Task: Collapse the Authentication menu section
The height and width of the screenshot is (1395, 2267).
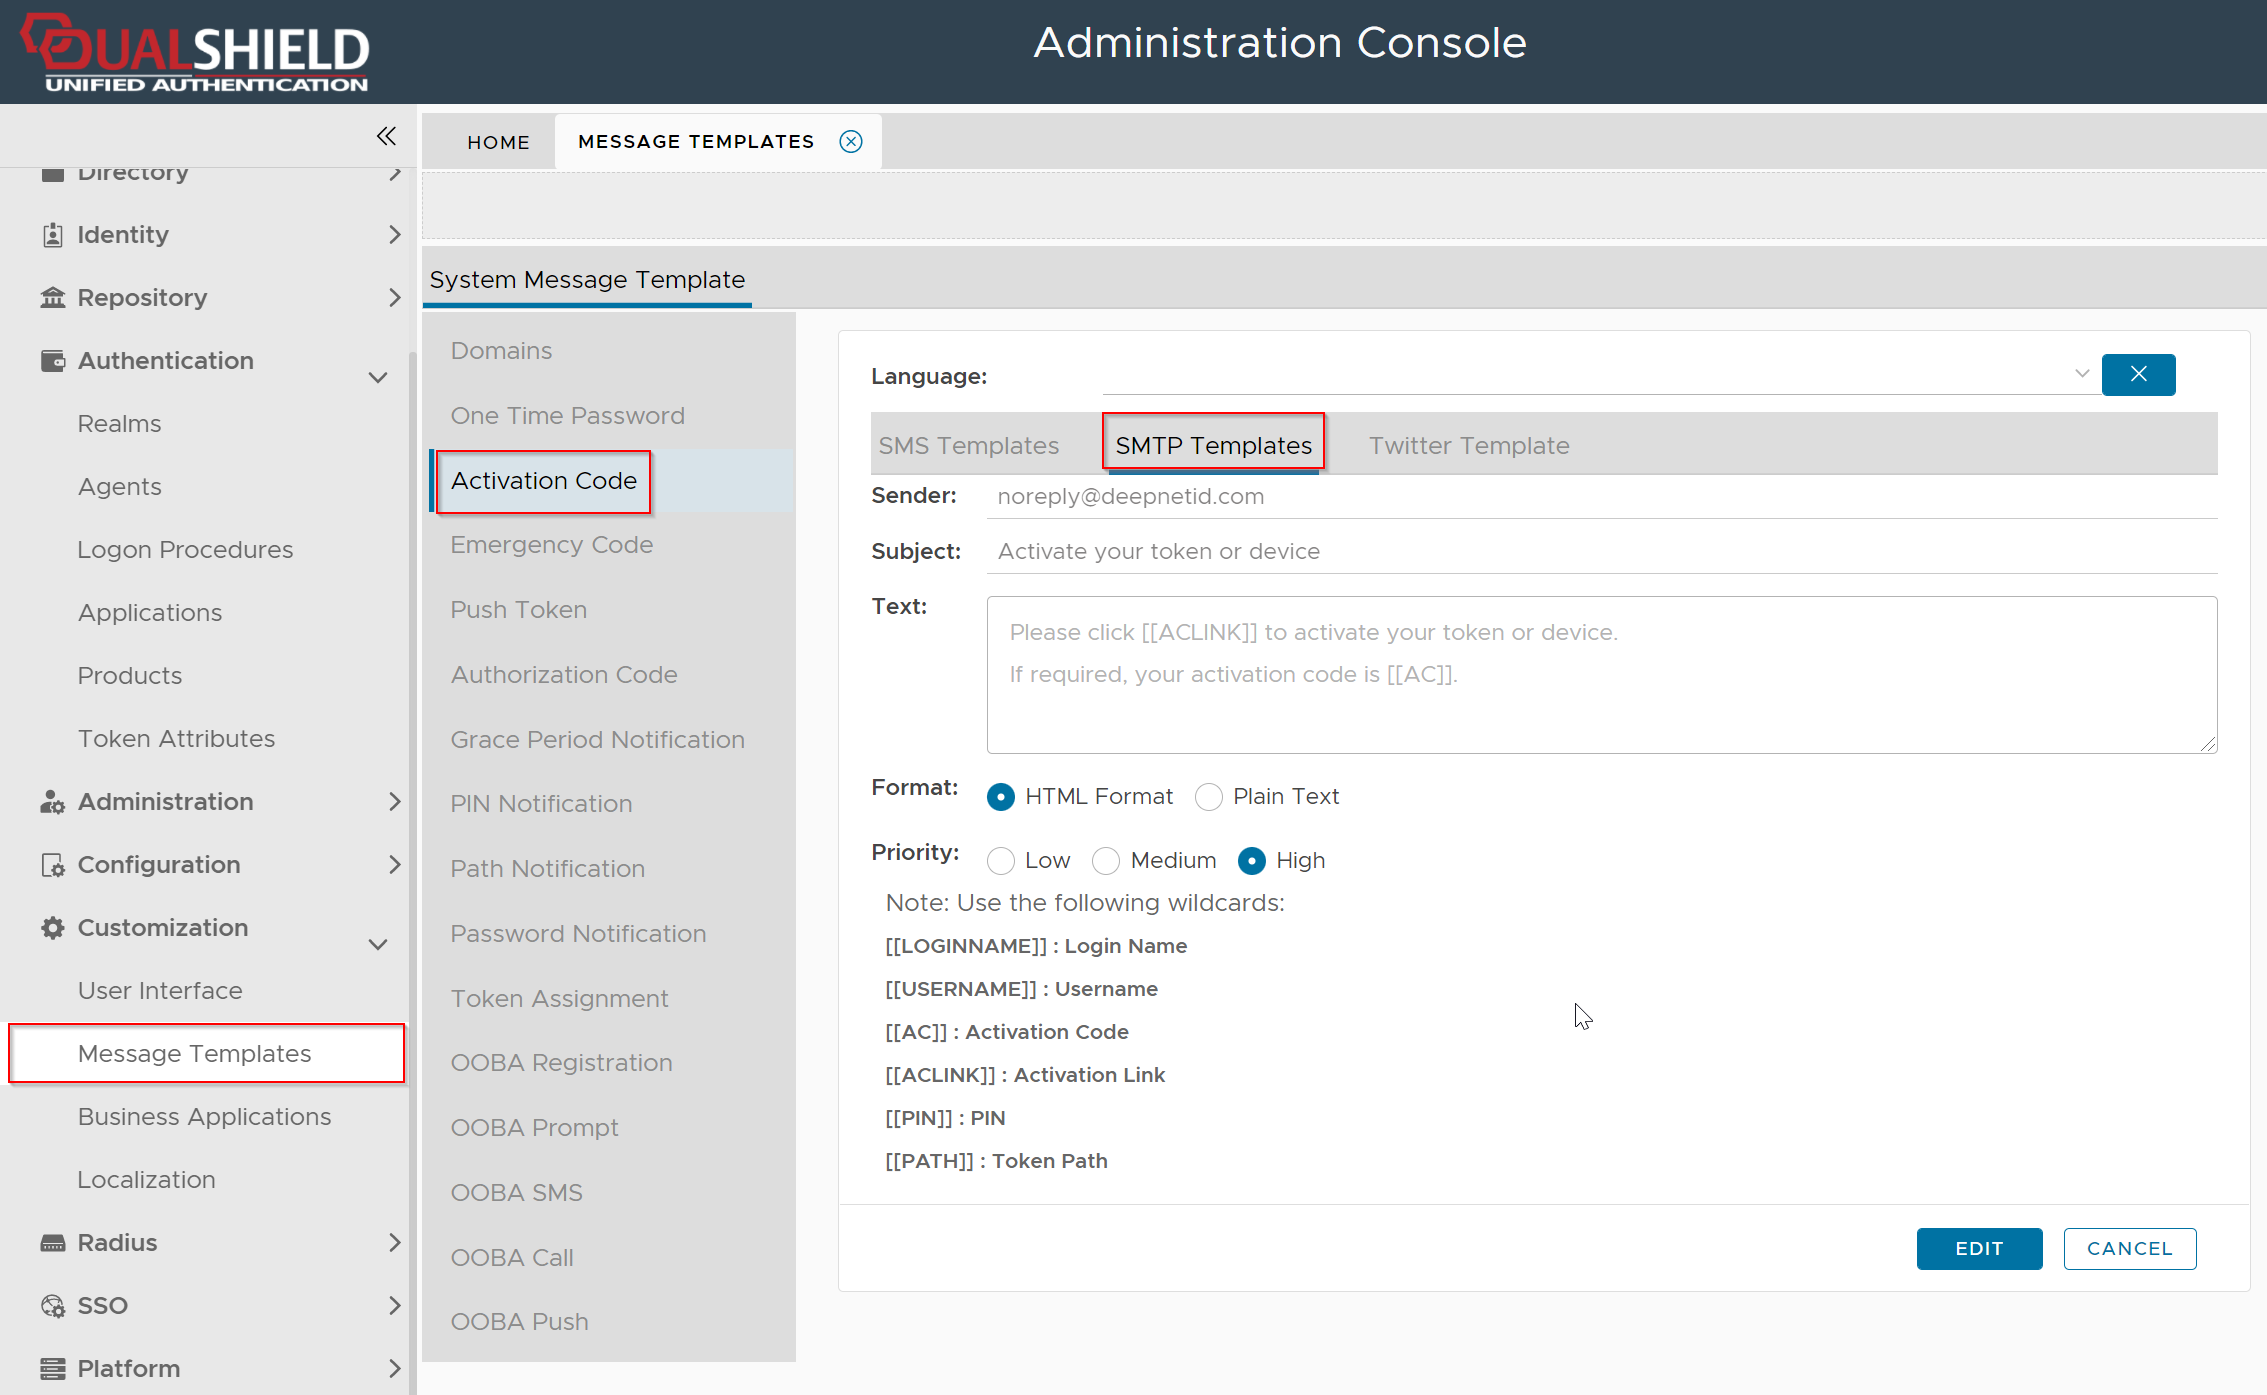Action: 378,377
